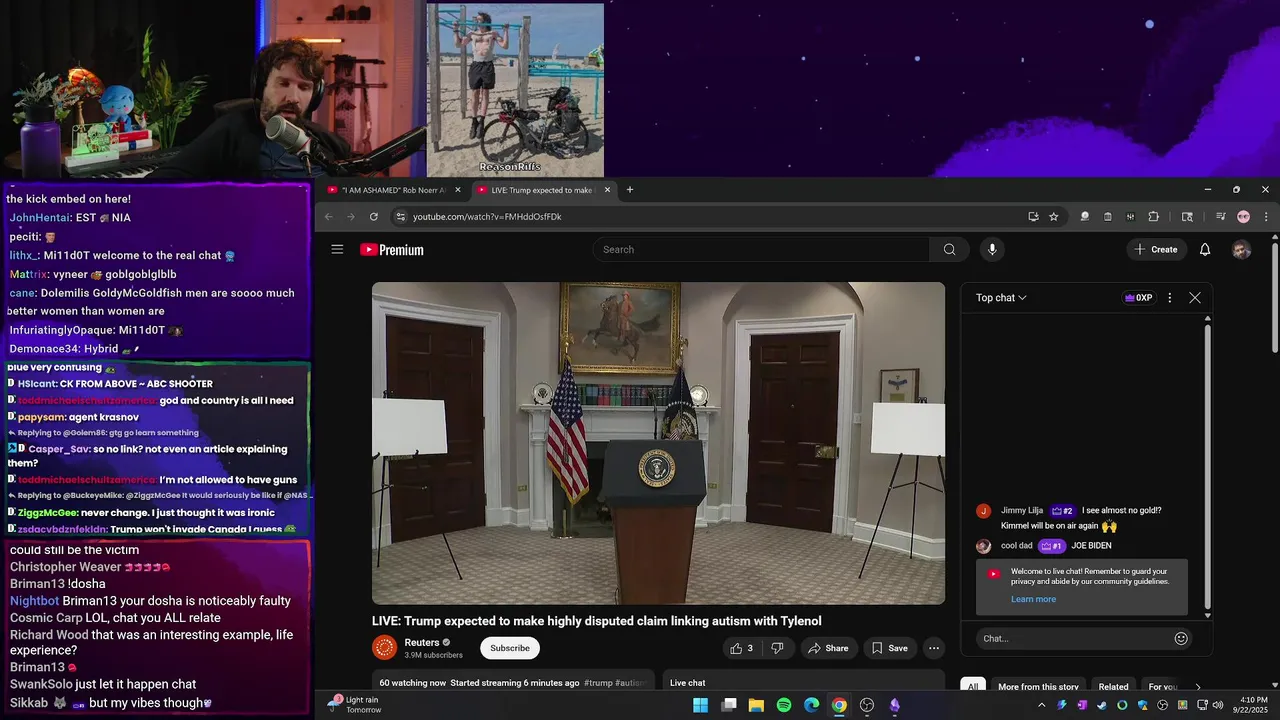1280x720 pixels.
Task: Click the YouTube search magnifier button
Action: [949, 250]
